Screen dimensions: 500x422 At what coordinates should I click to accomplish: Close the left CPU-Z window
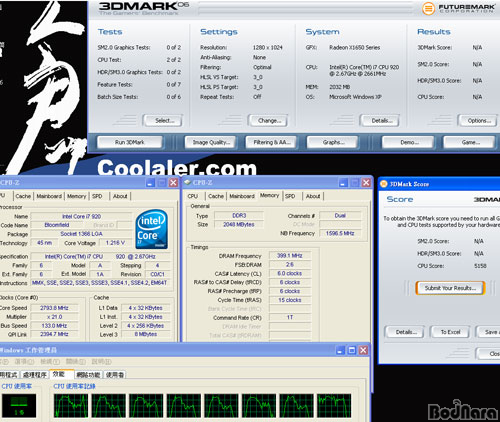[173, 182]
